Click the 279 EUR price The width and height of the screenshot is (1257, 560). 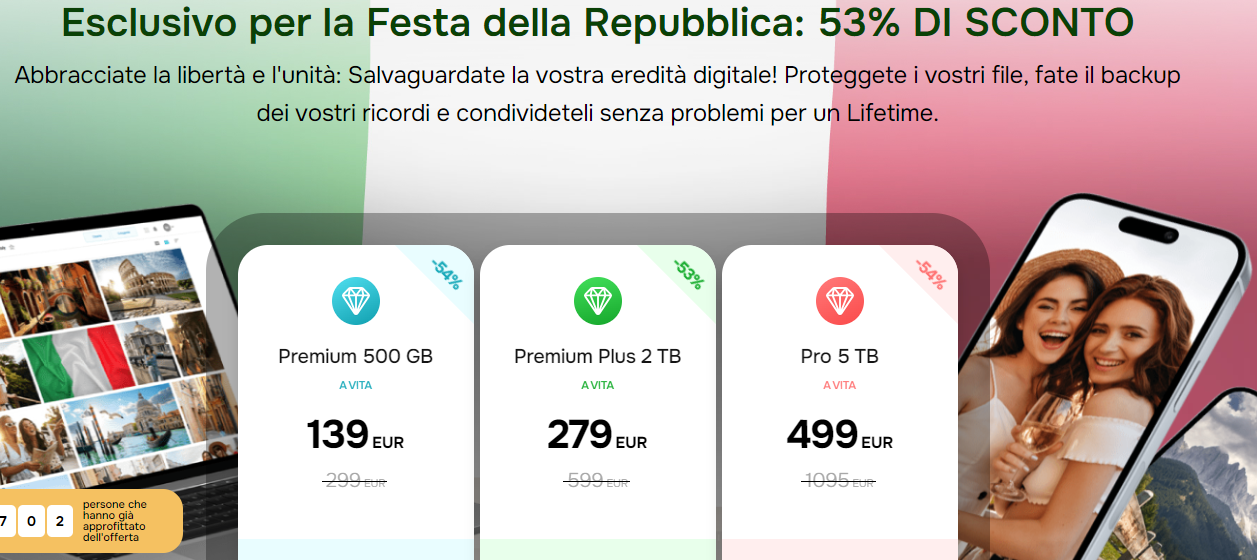pos(598,436)
